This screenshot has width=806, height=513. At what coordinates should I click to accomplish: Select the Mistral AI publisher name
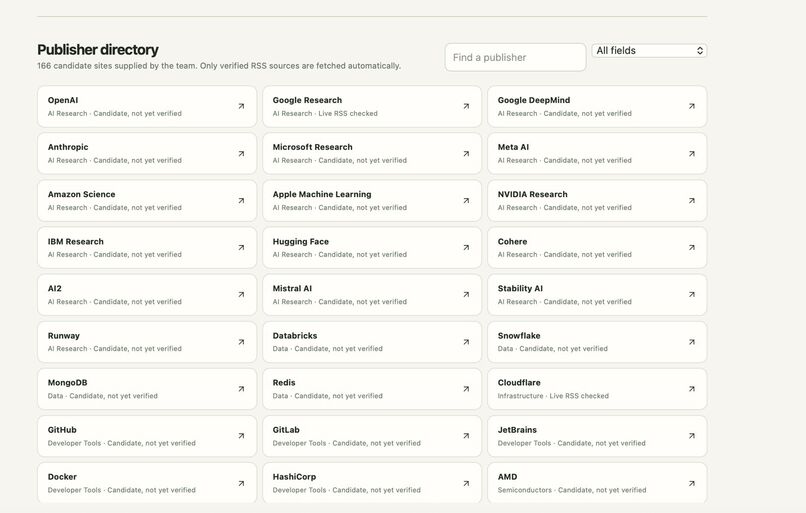pyautogui.click(x=292, y=288)
